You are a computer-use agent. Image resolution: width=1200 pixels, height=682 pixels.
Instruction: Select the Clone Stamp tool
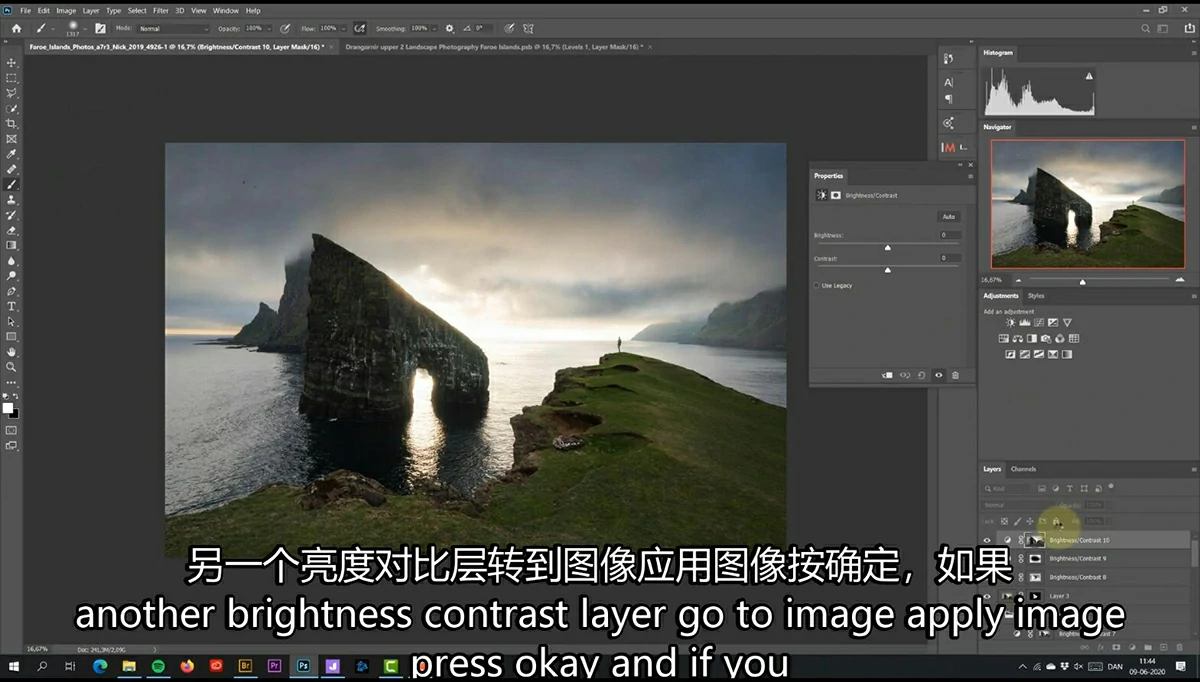pyautogui.click(x=12, y=200)
